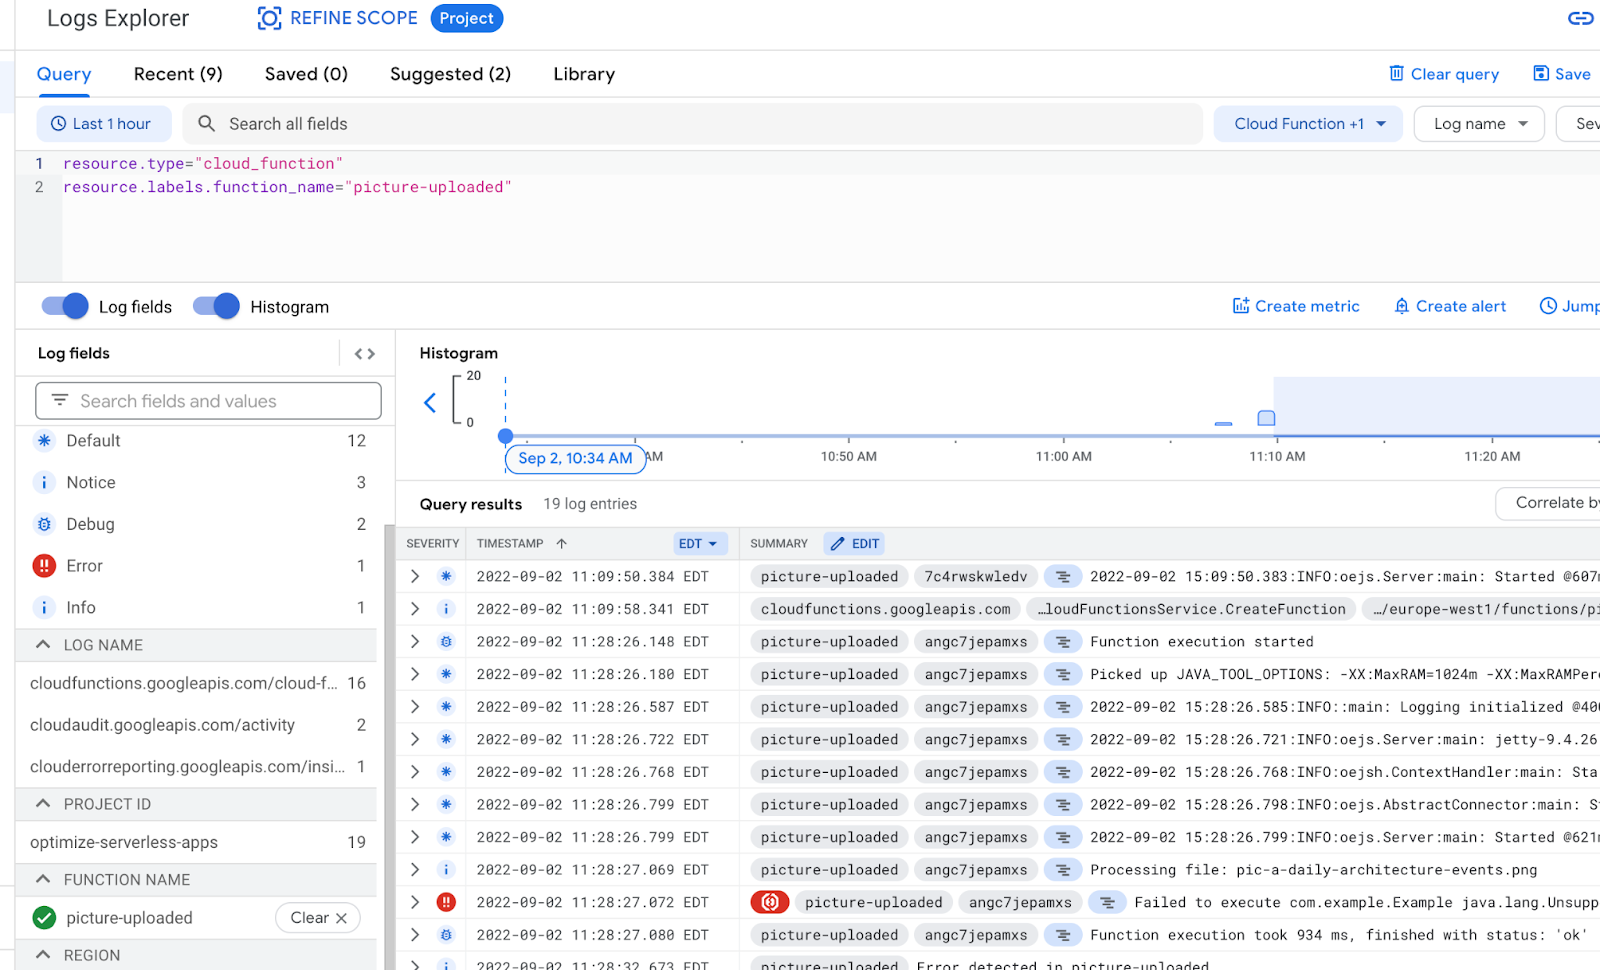Turn off the Log fields toggle
Image resolution: width=1600 pixels, height=970 pixels.
click(65, 307)
